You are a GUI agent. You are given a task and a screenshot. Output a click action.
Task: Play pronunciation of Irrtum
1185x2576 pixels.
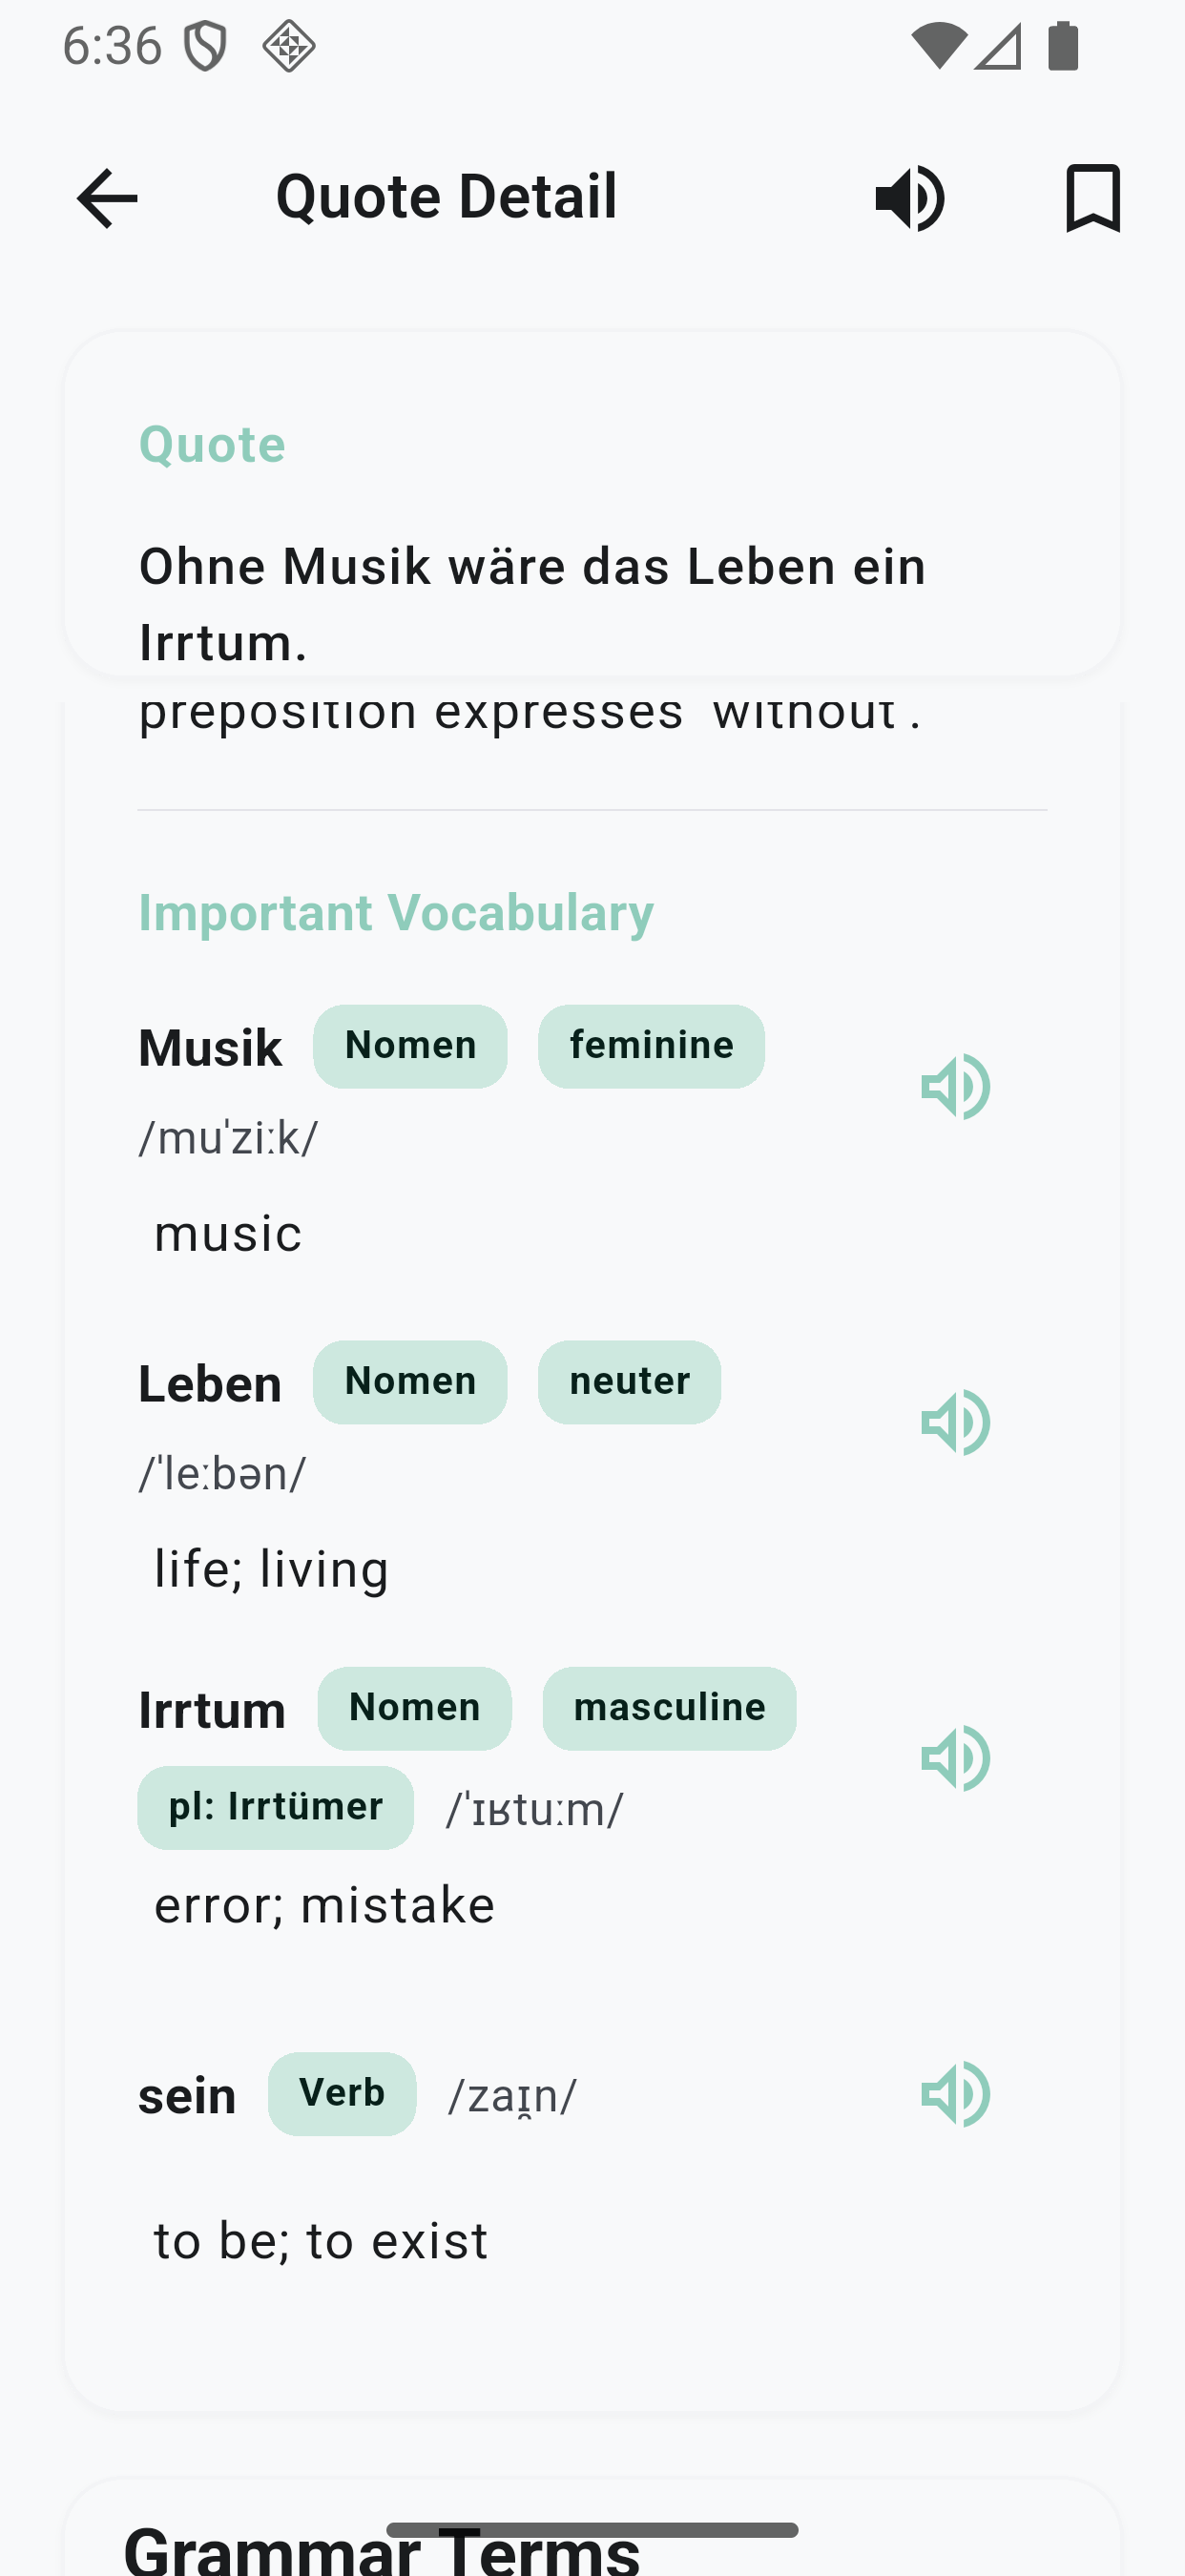[955, 1758]
